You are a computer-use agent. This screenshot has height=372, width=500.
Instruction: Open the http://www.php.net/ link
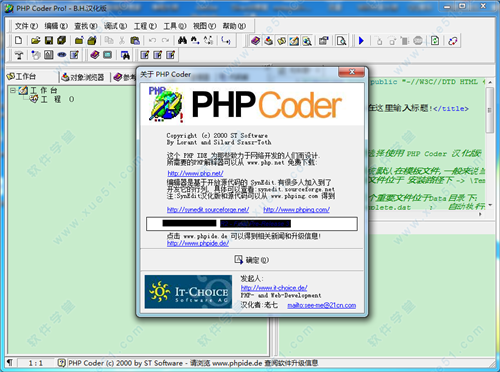tap(195, 173)
